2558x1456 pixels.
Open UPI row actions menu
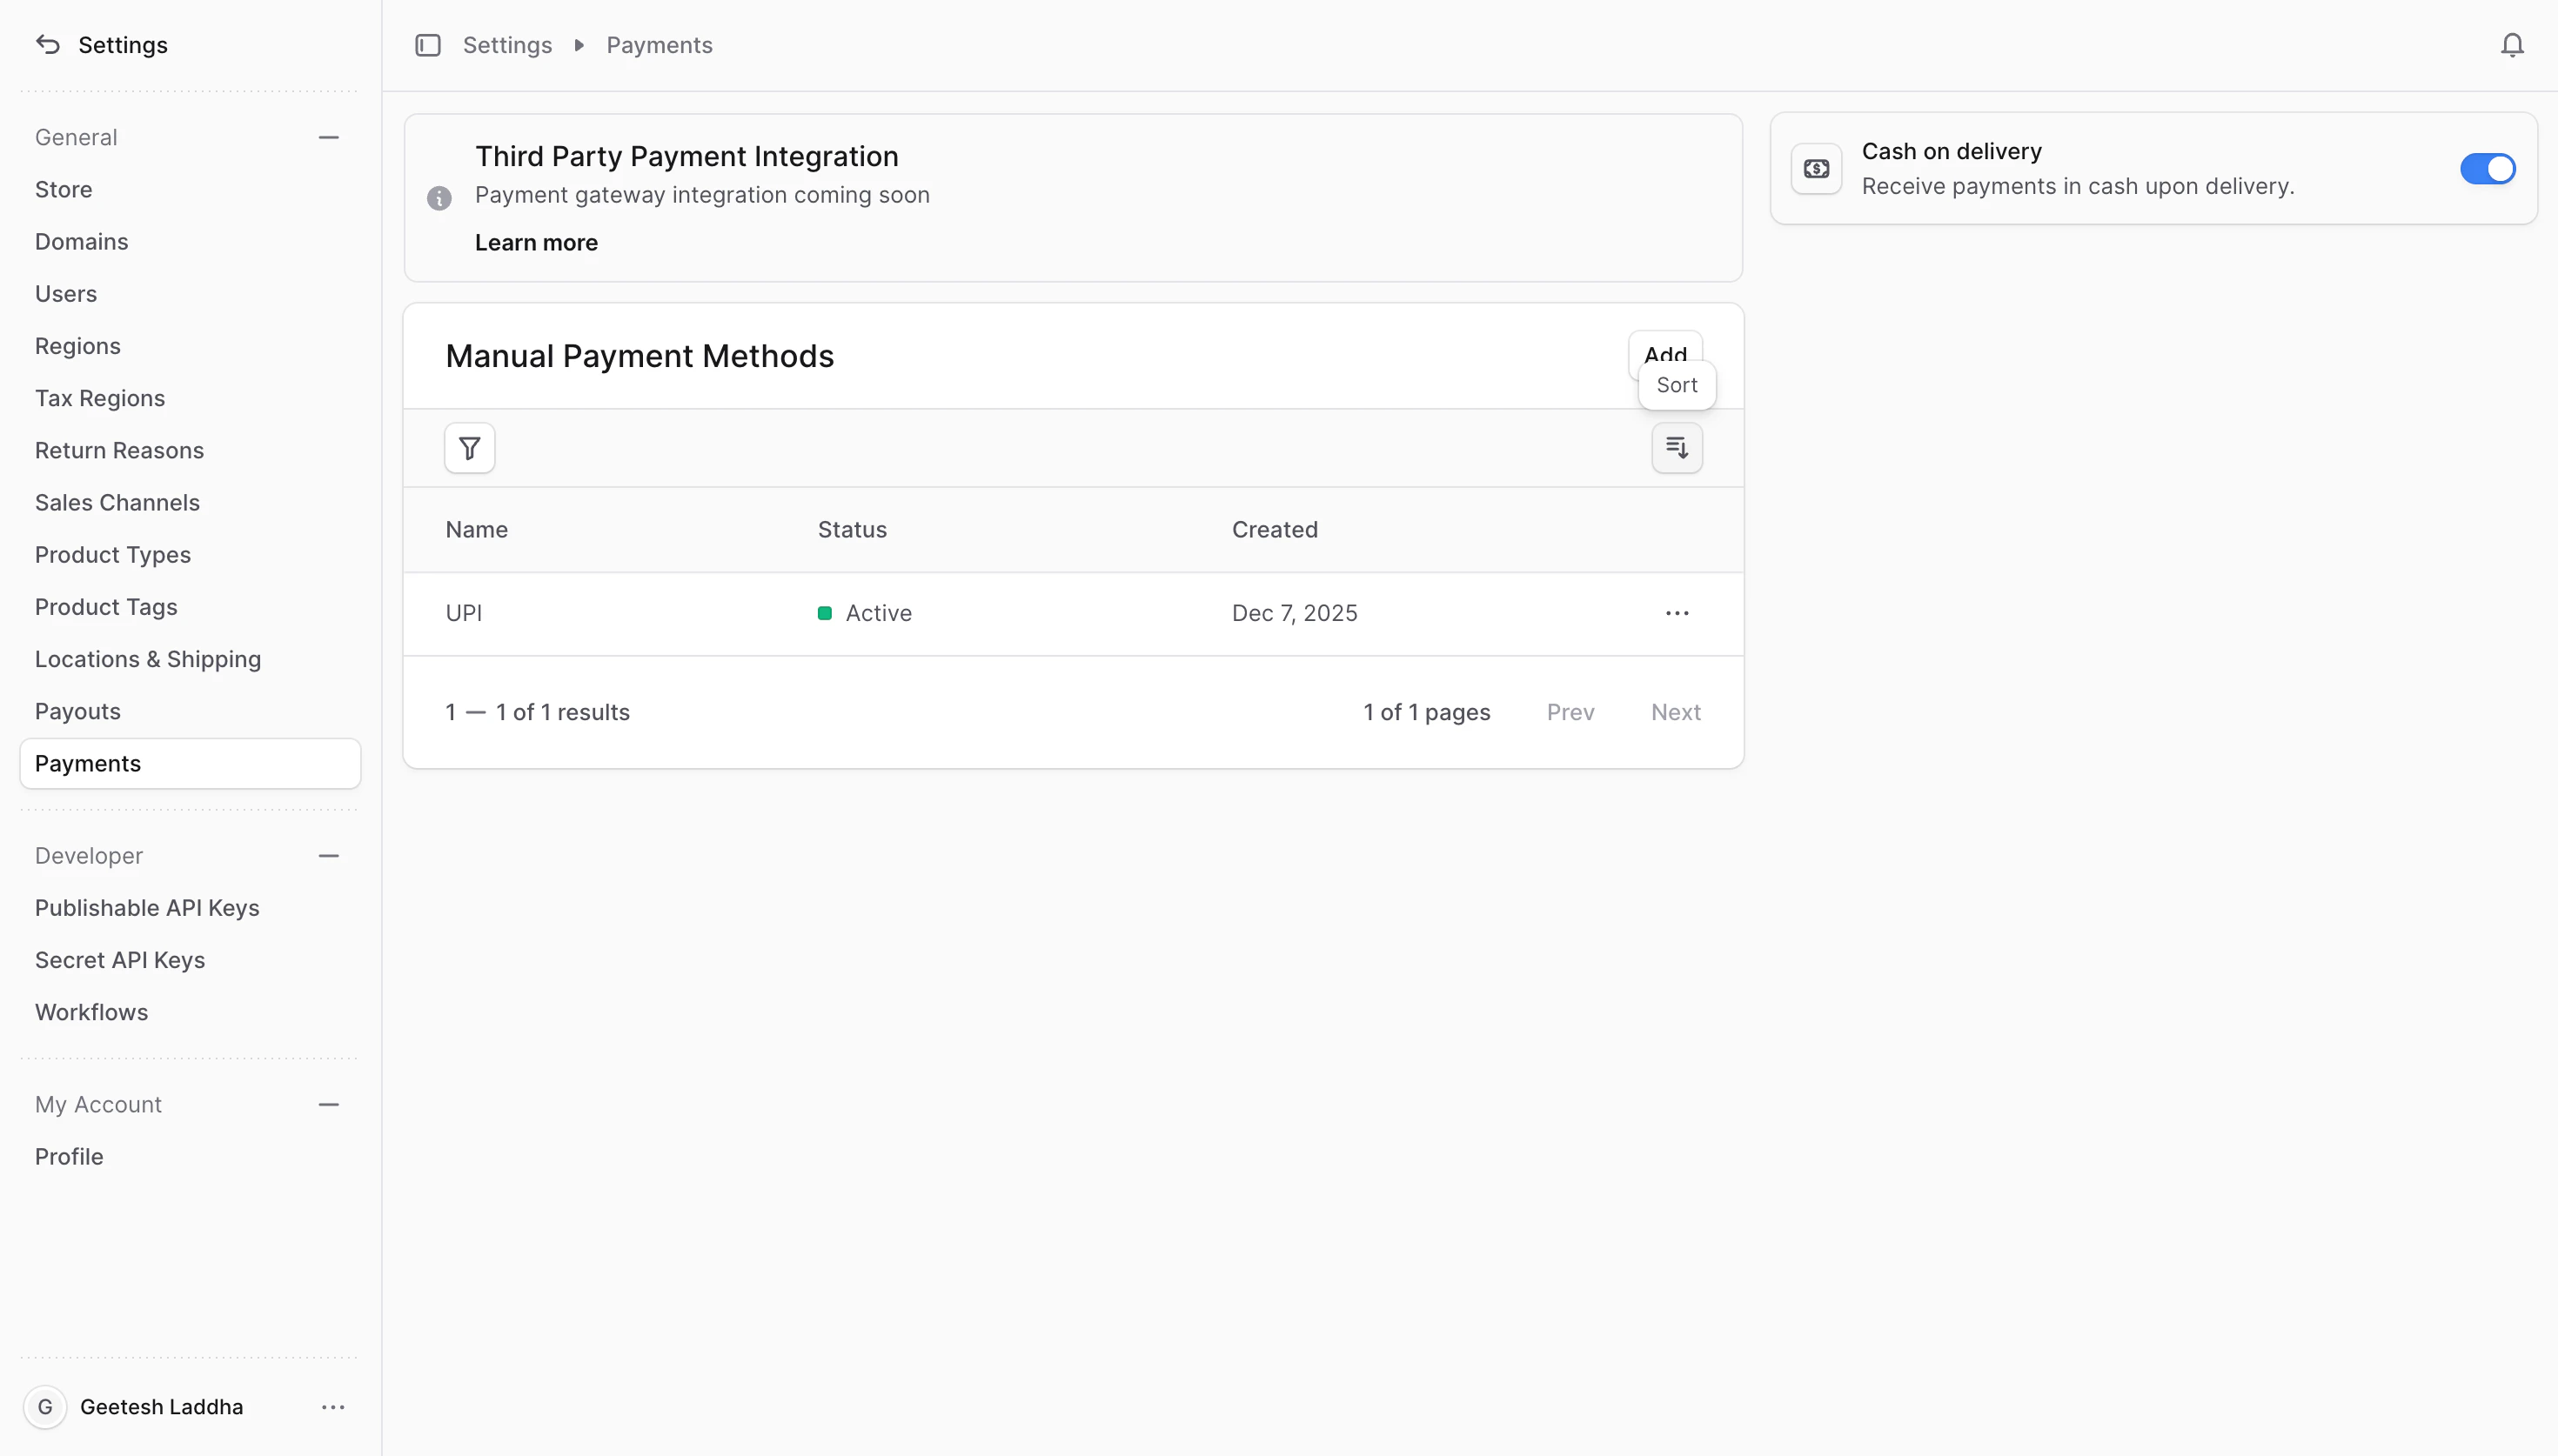1676,613
